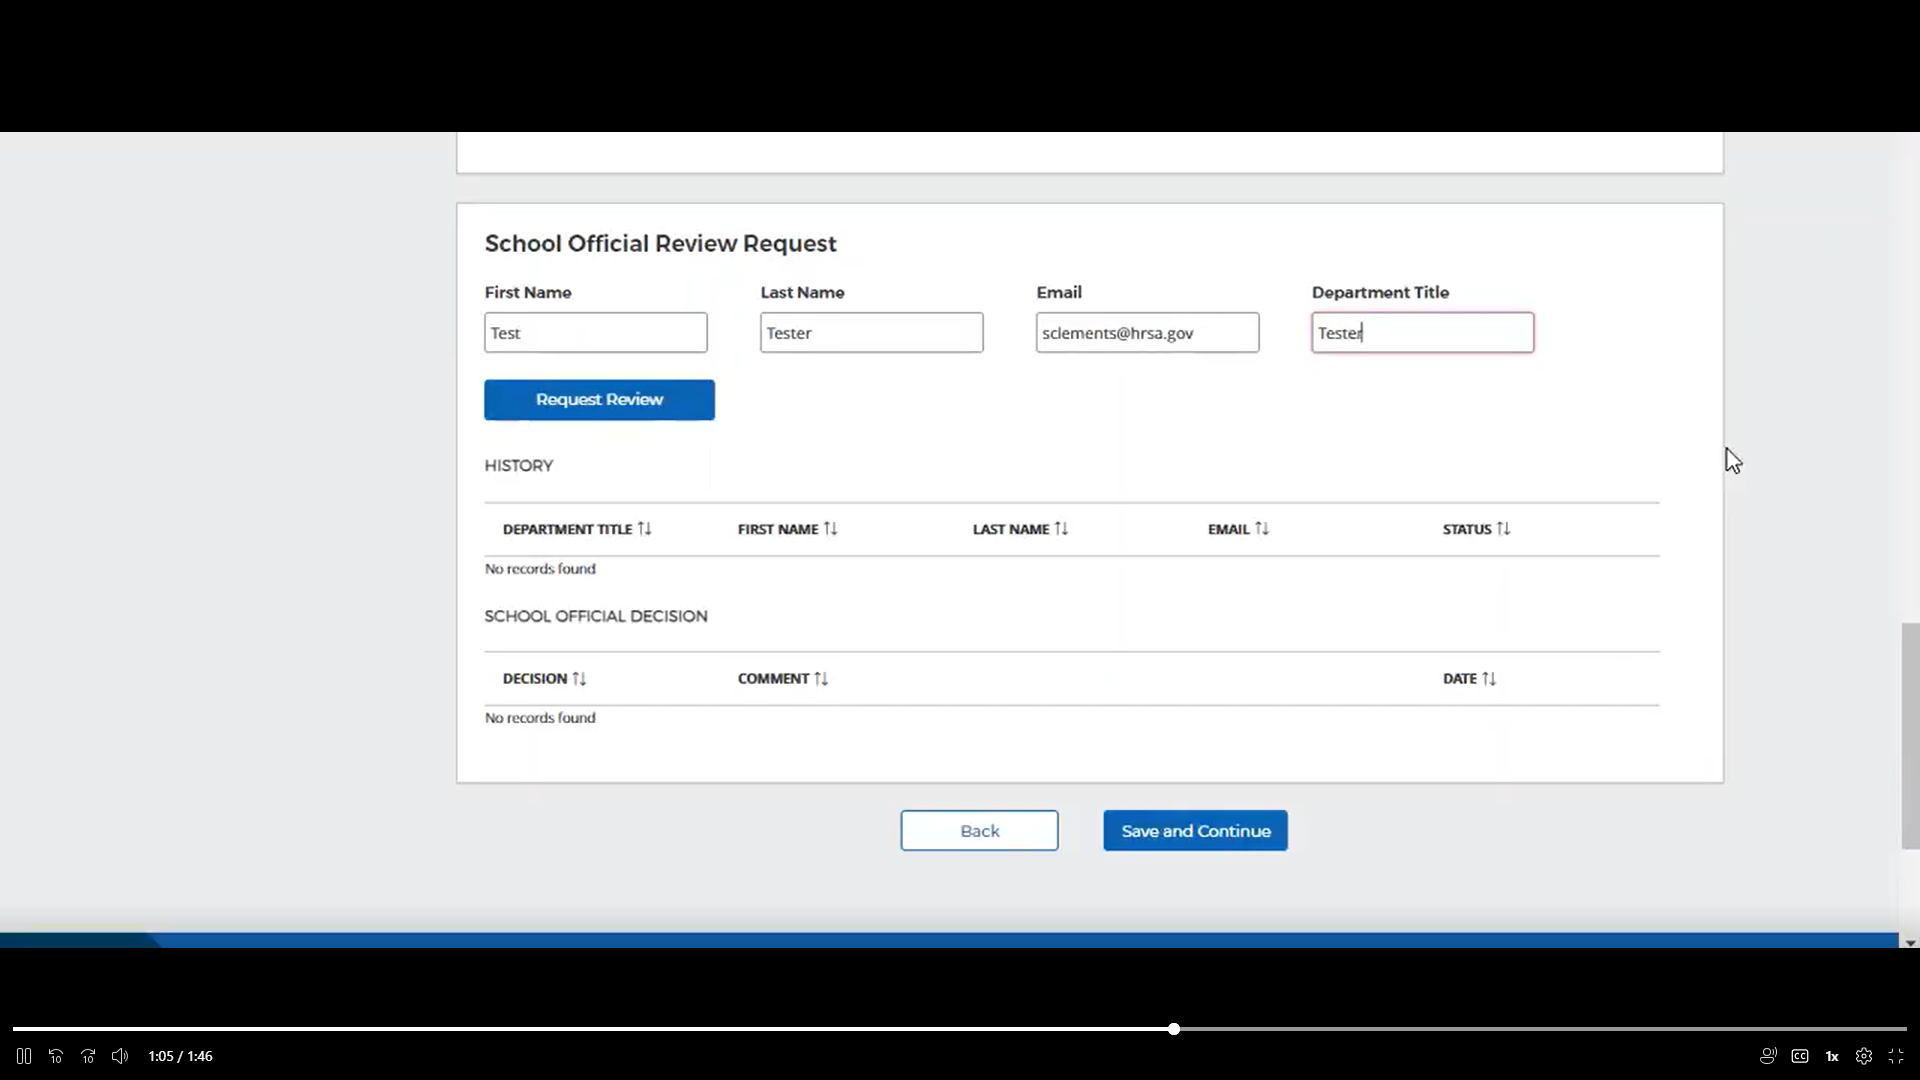Sort history by Department Title
Viewport: 1920px width, 1080px height.
[x=577, y=529]
